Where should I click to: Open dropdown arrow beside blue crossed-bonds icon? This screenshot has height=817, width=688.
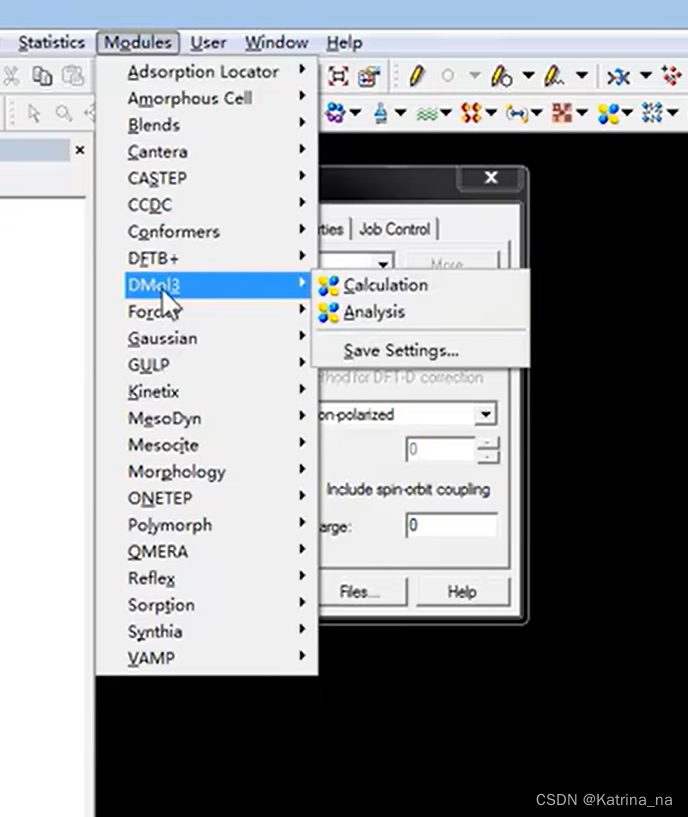[x=646, y=76]
